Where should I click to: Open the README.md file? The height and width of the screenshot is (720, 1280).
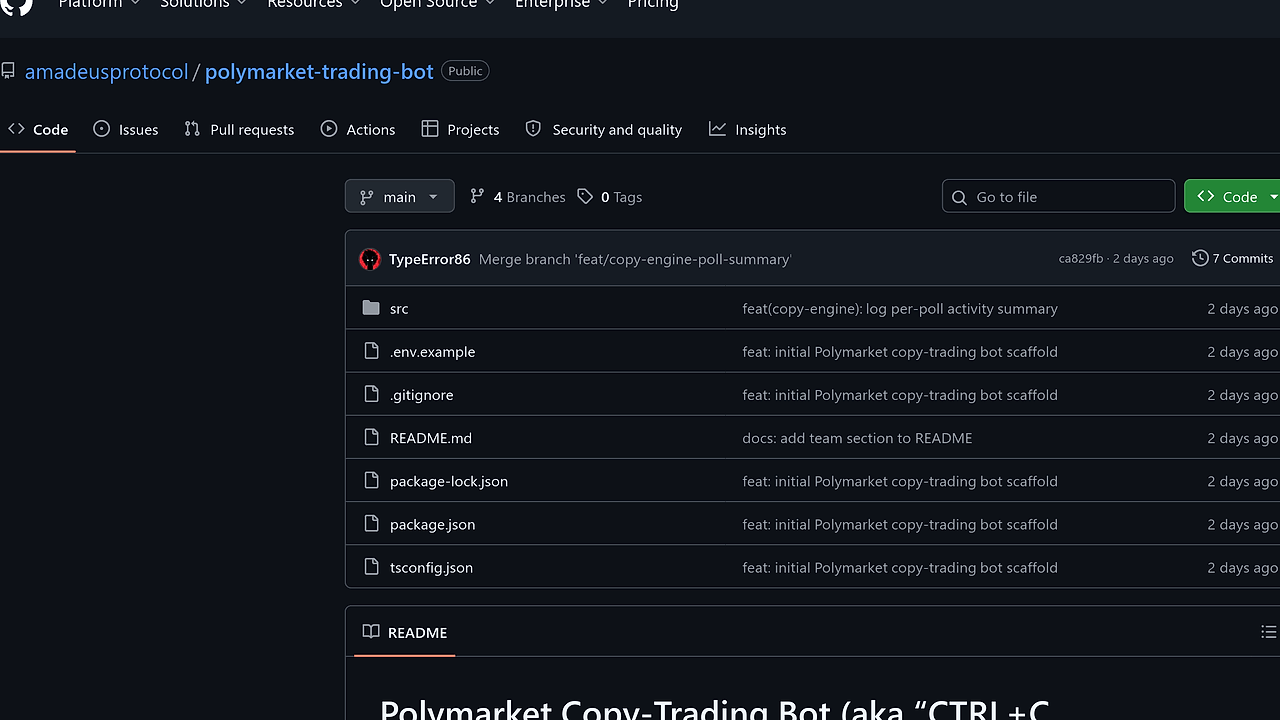pos(431,437)
